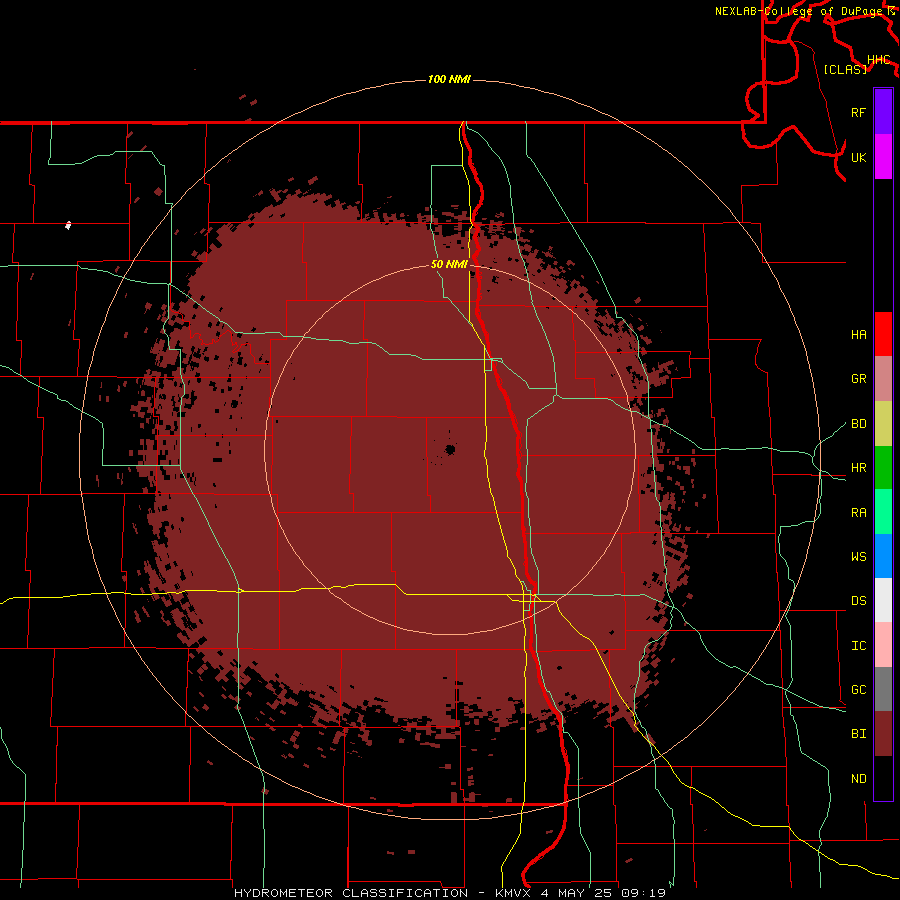Pick the dark green HR swatch
The width and height of the screenshot is (900, 900).
[x=883, y=468]
